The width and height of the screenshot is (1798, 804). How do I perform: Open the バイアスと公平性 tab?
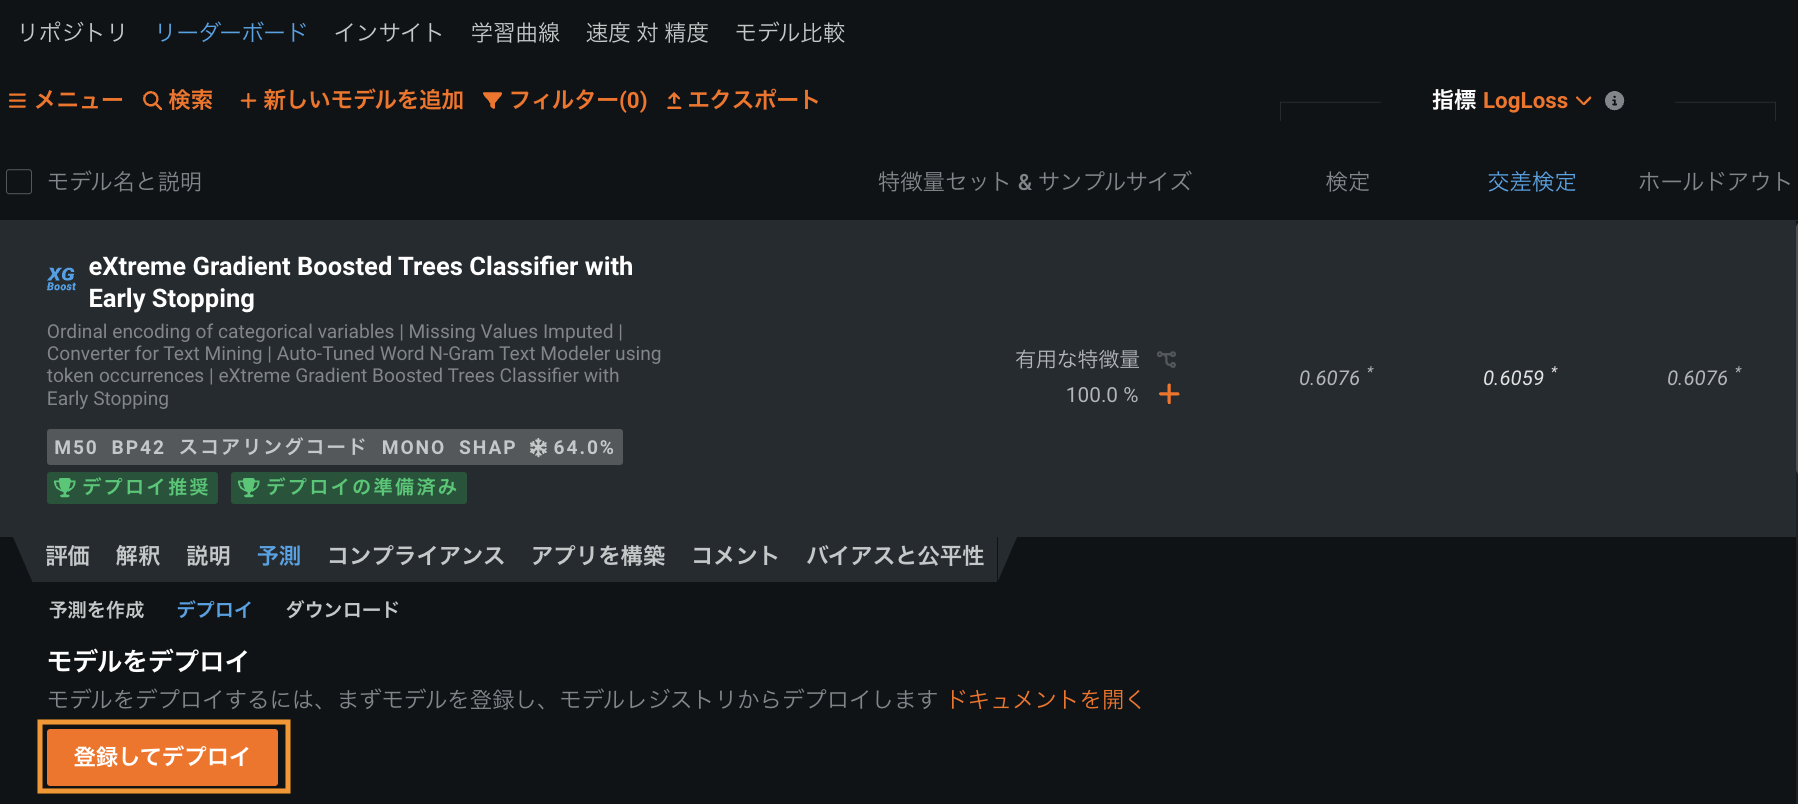tap(895, 556)
